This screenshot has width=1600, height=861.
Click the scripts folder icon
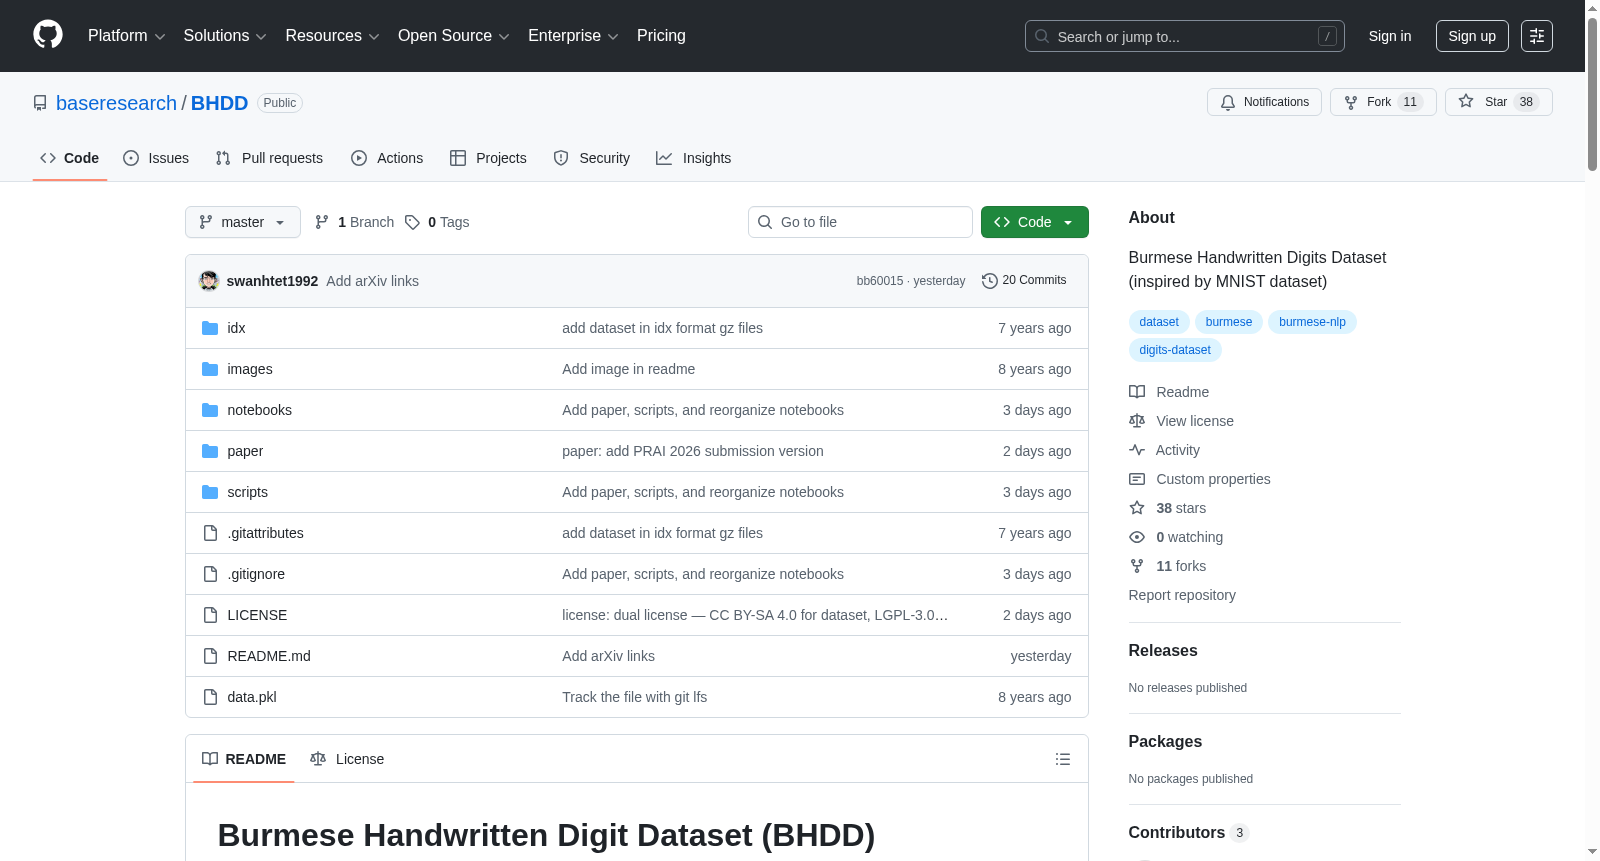(x=210, y=492)
